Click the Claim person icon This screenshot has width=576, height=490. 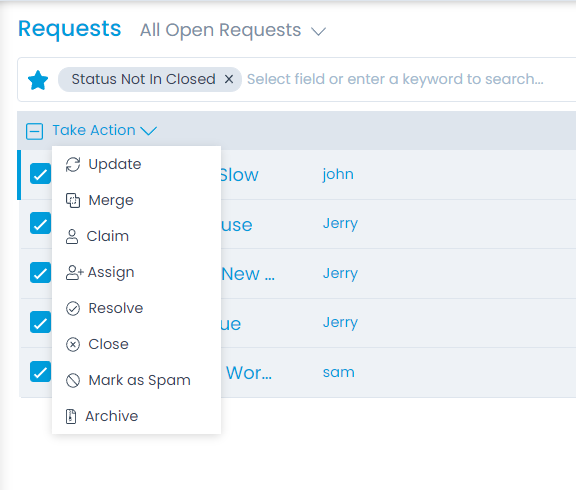coord(72,237)
